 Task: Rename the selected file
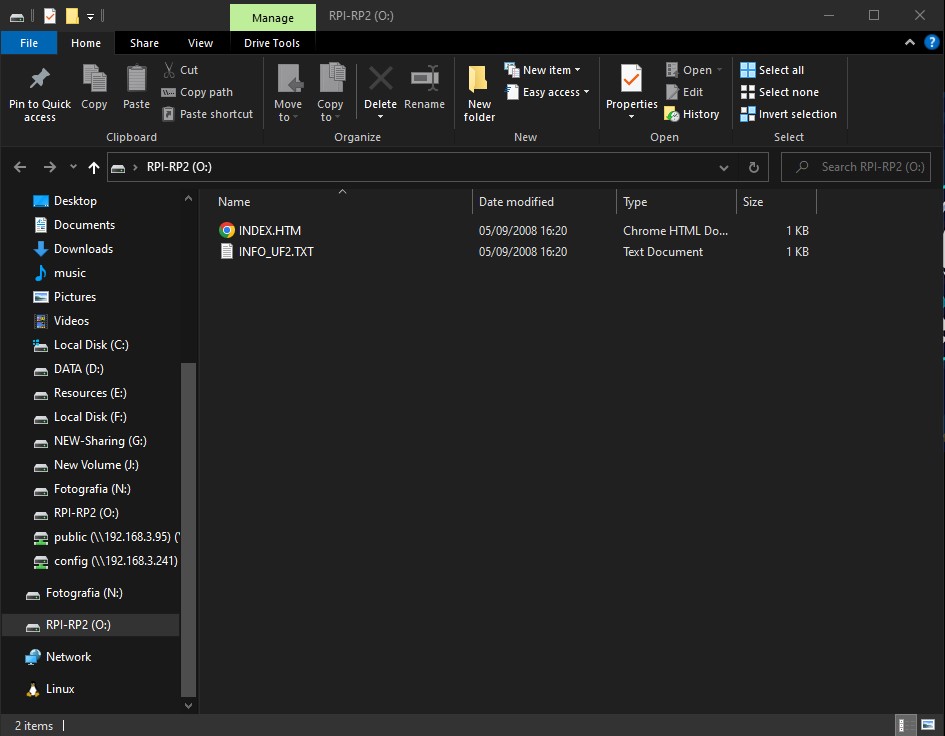[424, 88]
